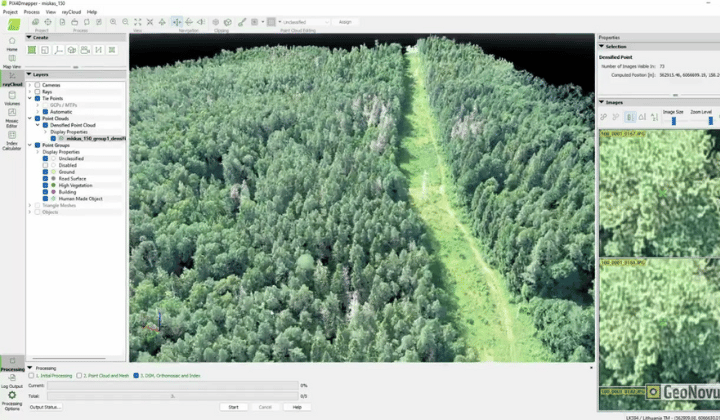Click the Home sidebar icon
Image resolution: width=720 pixels, height=420 pixels.
(12, 41)
